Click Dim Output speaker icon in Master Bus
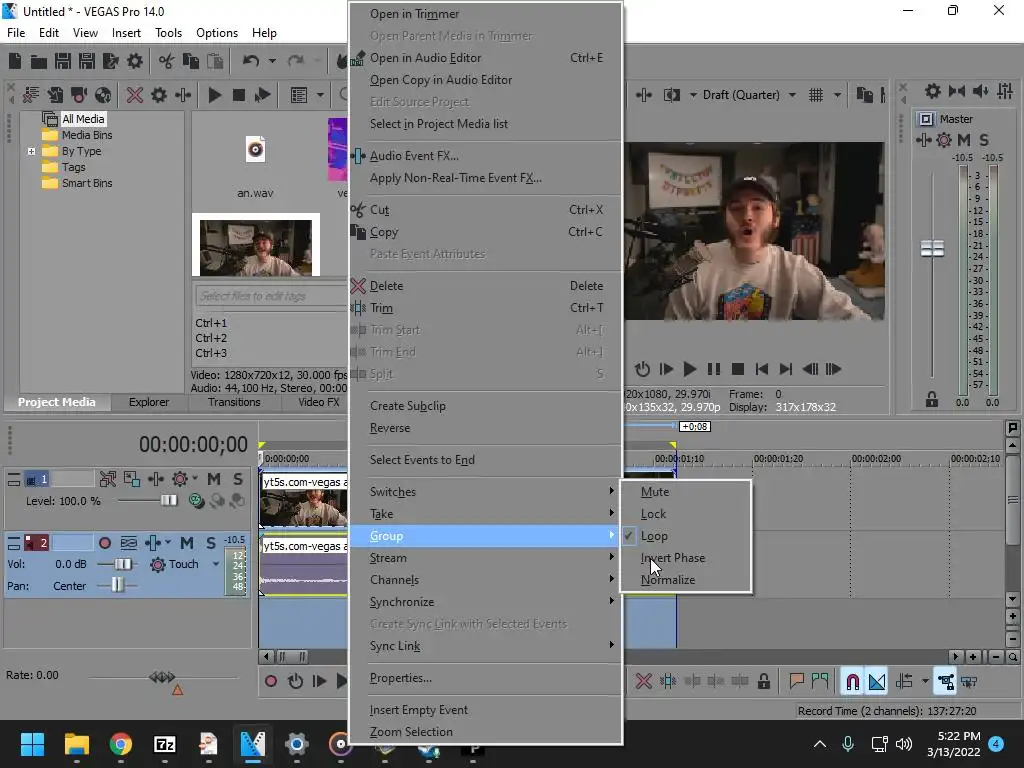The image size is (1024, 768). (980, 91)
